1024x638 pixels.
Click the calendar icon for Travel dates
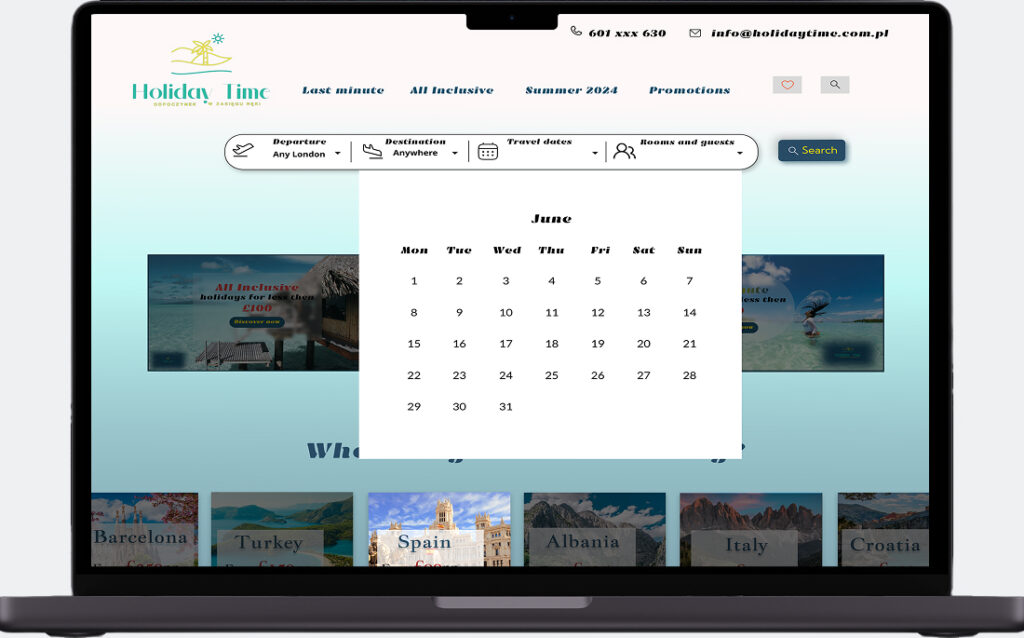click(x=487, y=152)
